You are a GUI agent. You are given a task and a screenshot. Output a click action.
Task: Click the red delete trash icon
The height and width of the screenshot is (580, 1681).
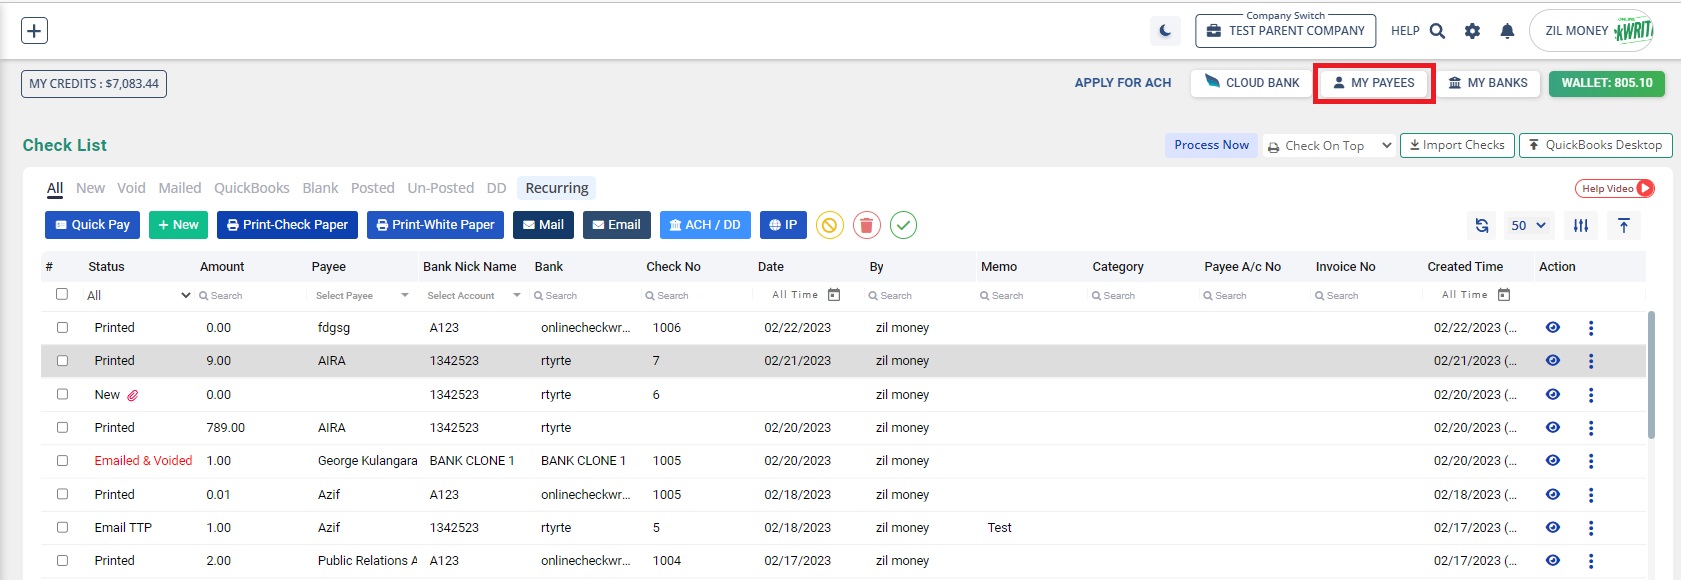(867, 225)
